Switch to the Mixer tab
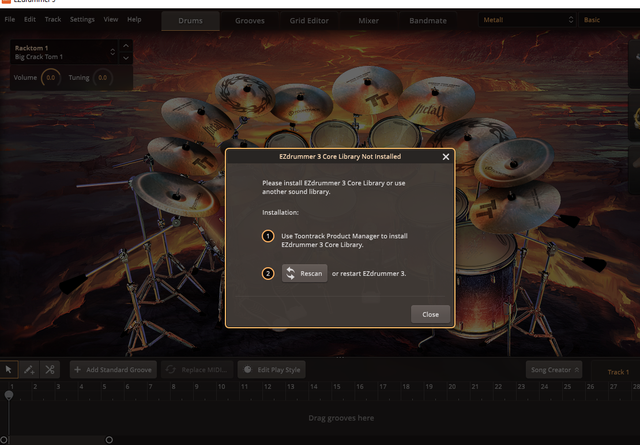 (x=369, y=21)
